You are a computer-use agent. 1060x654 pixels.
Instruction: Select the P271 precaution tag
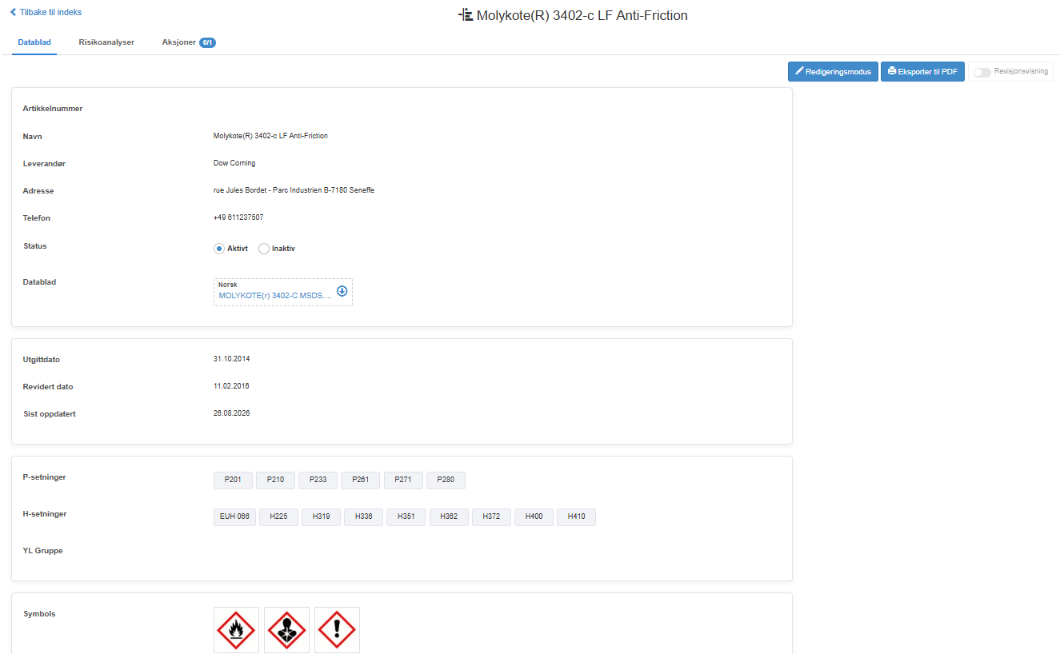click(x=404, y=480)
